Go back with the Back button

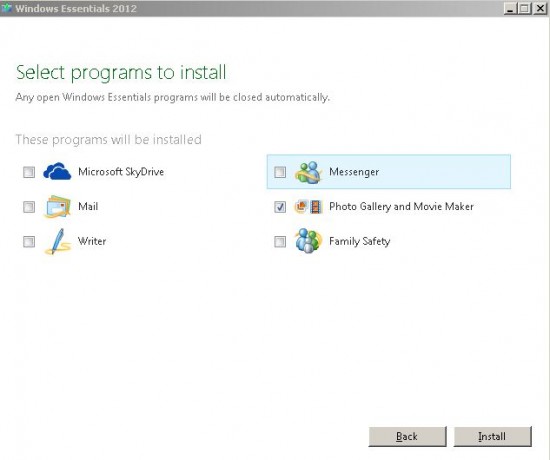[x=407, y=436]
